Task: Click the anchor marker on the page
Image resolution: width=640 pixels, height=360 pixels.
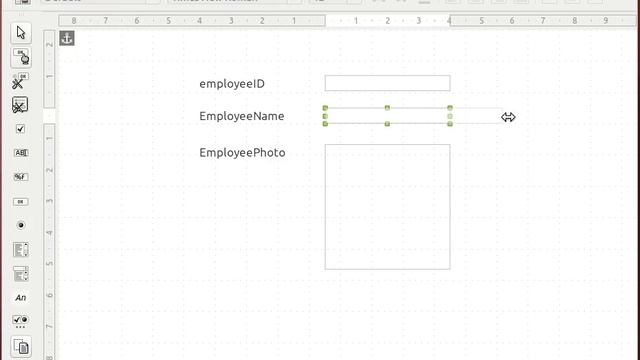Action: point(67,38)
